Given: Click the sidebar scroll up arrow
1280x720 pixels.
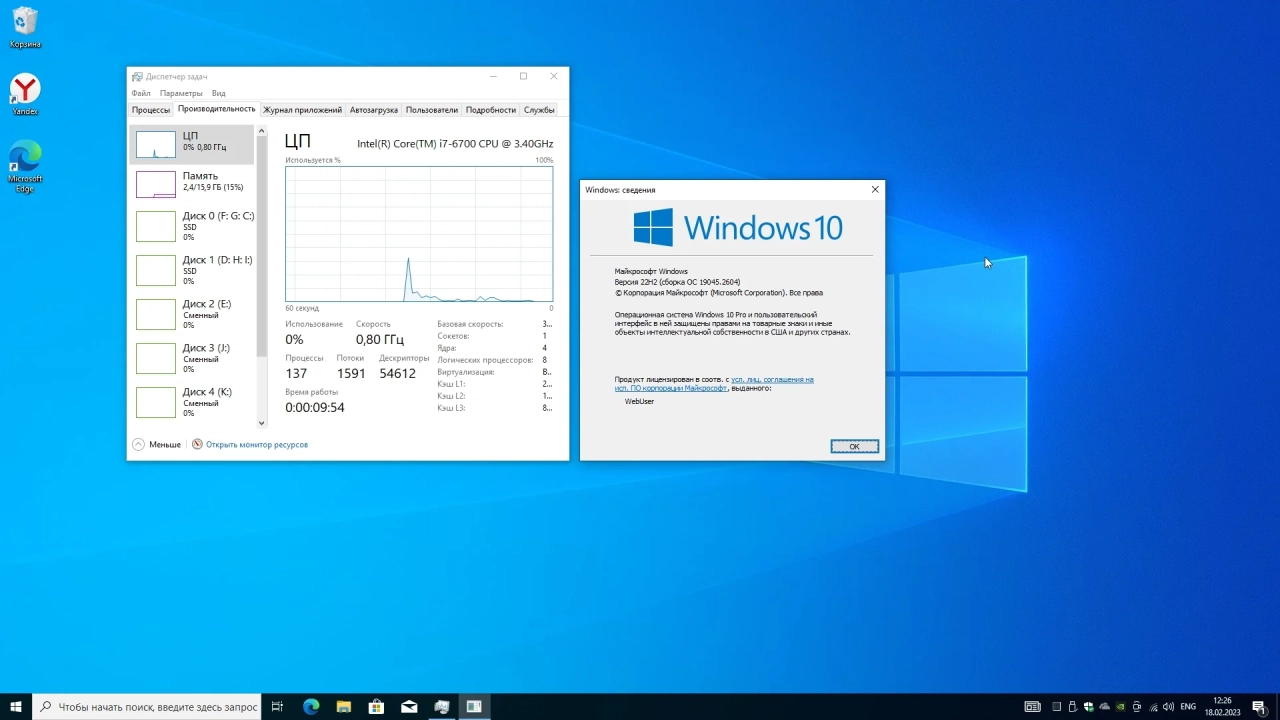Looking at the screenshot, I should point(262,131).
